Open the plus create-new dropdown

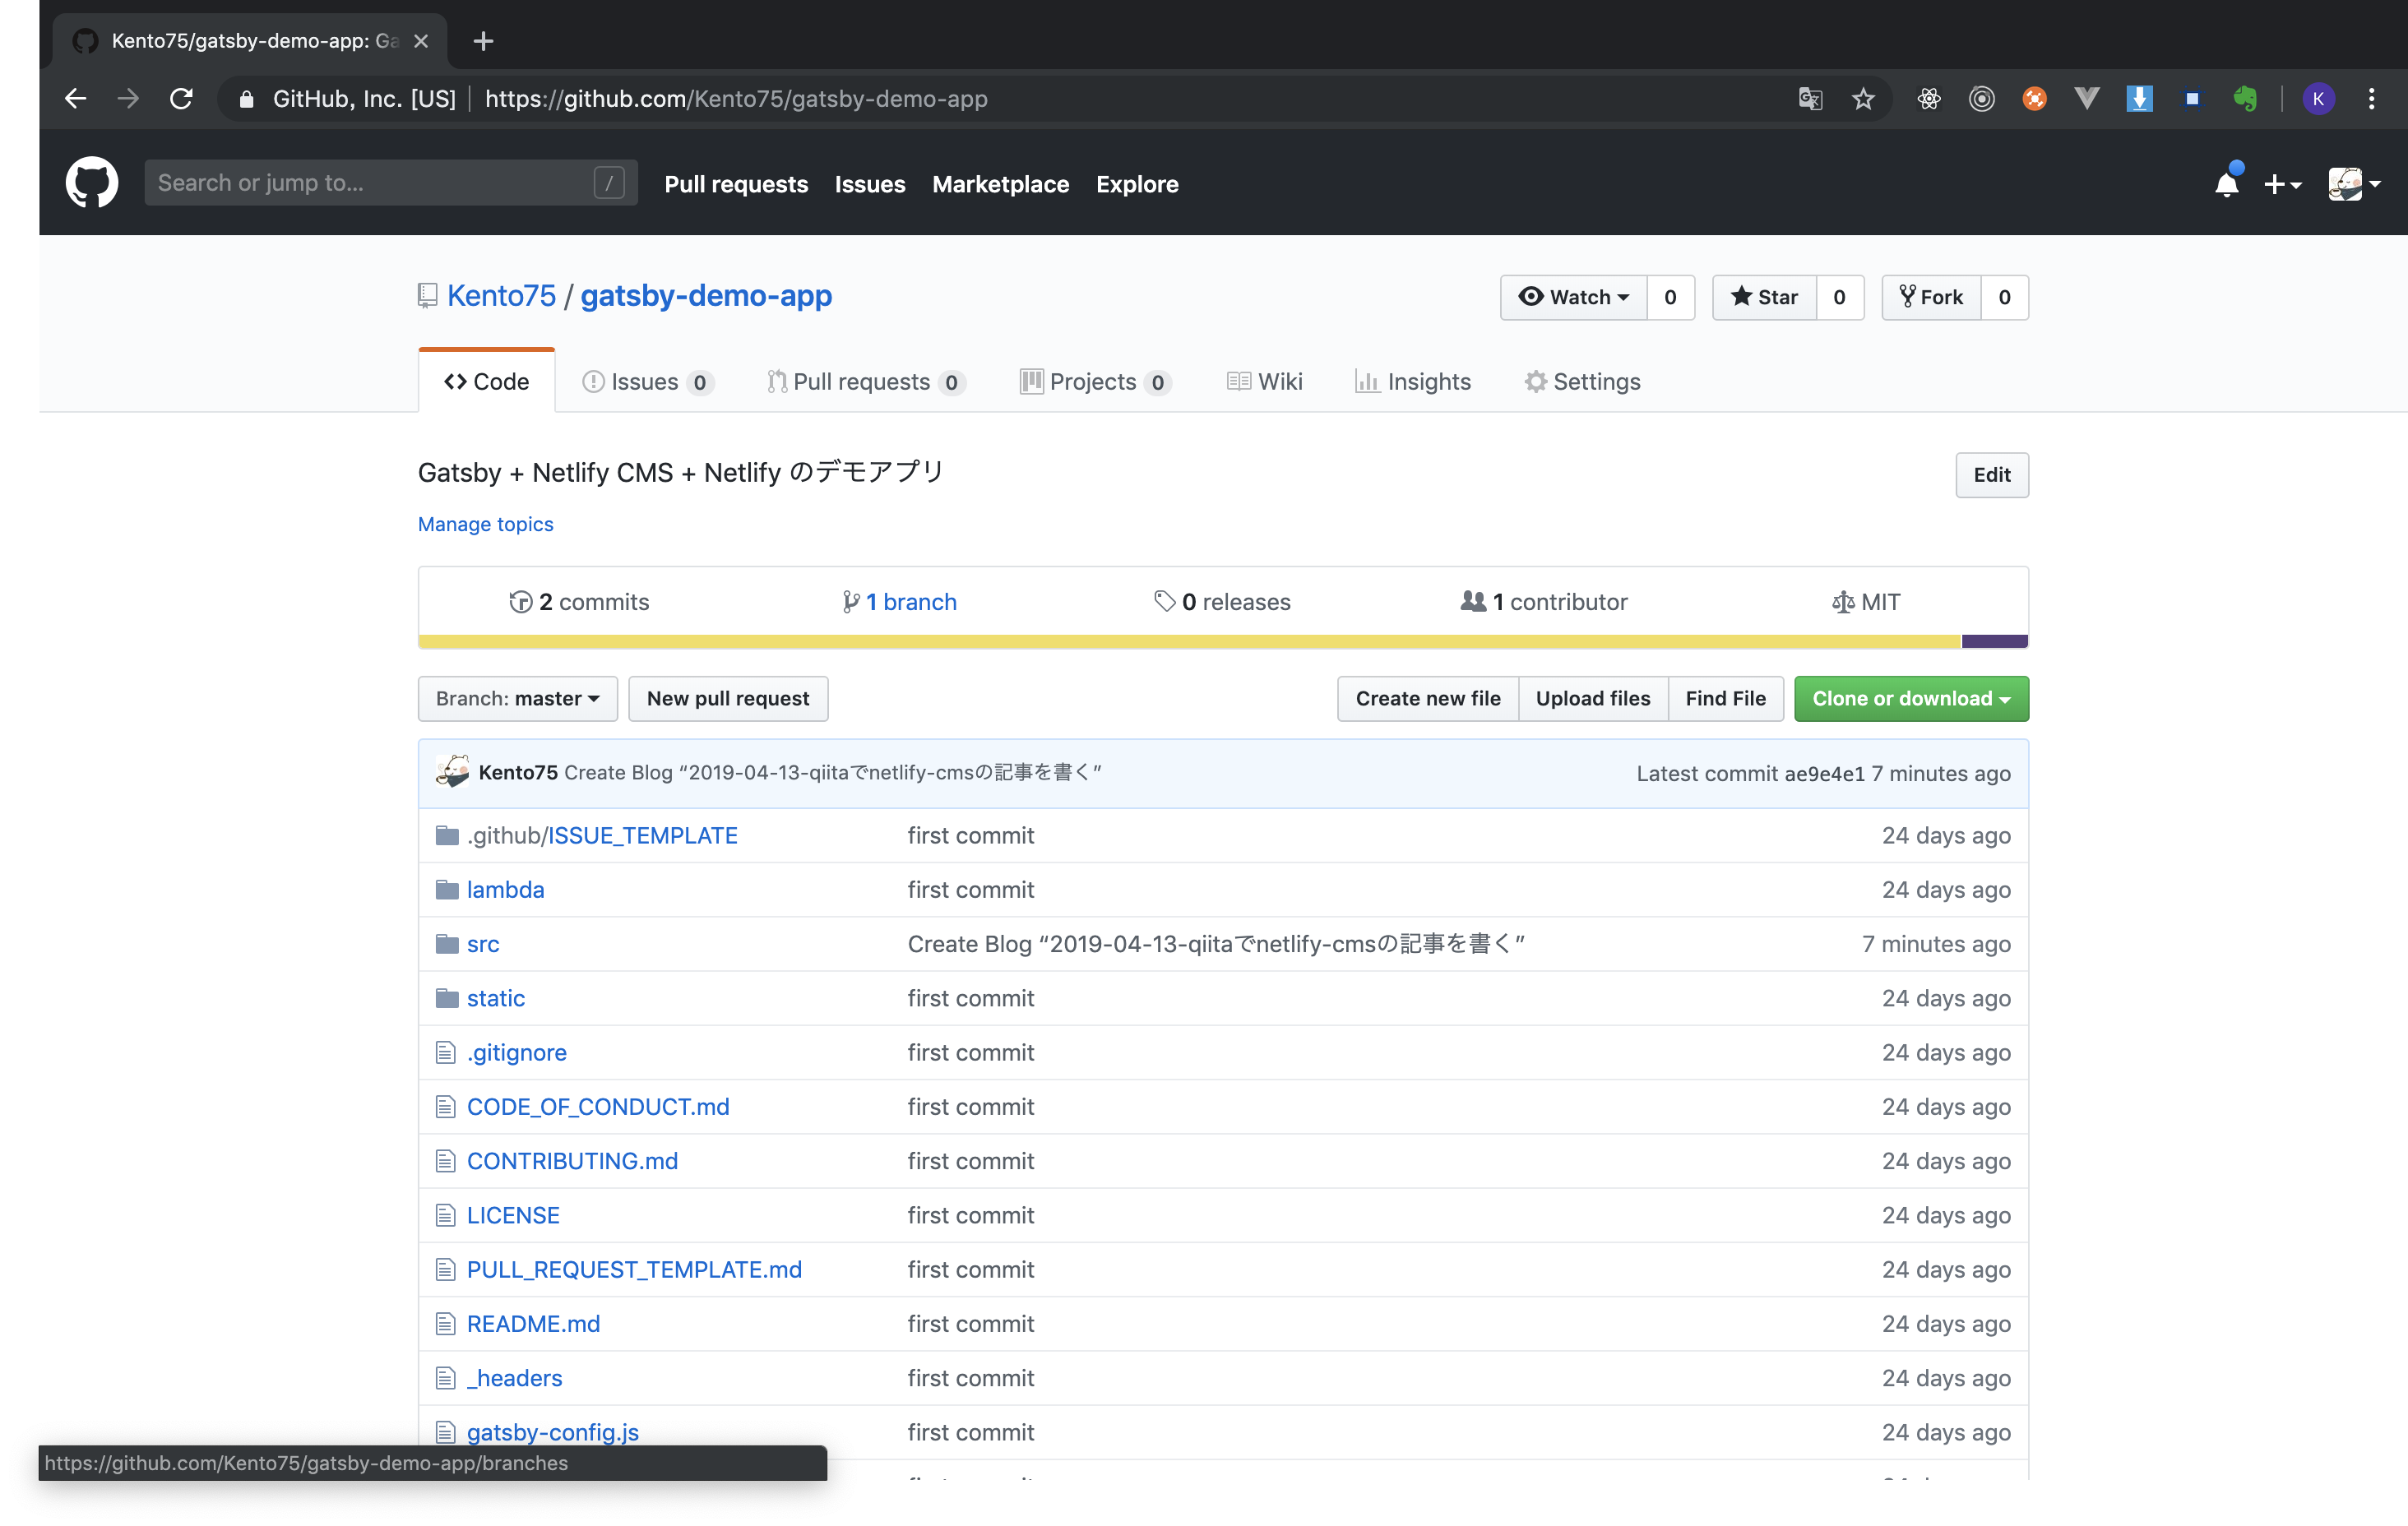coord(2282,184)
